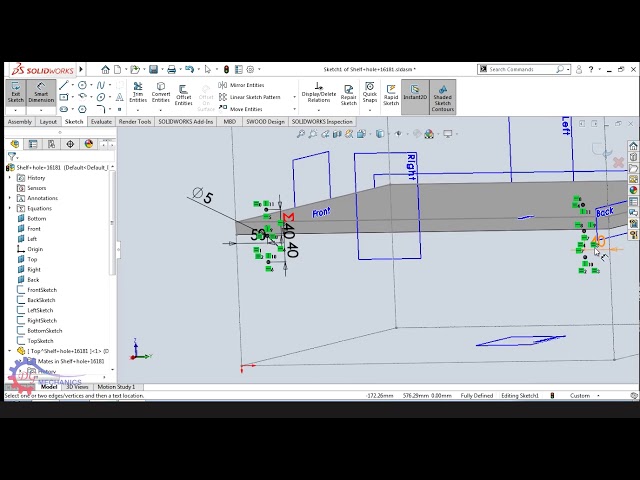
Task: Expand the History tree node
Action: (x=10, y=178)
